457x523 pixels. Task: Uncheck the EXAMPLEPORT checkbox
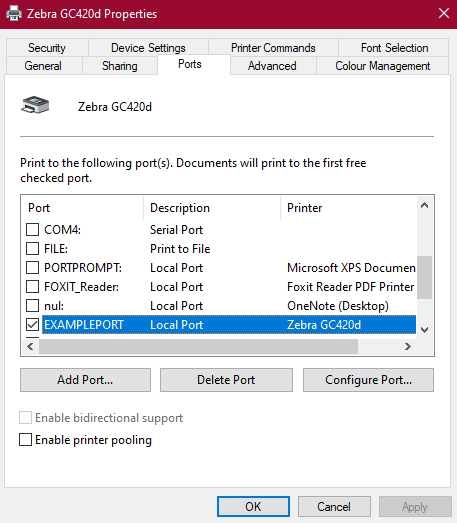click(32, 325)
